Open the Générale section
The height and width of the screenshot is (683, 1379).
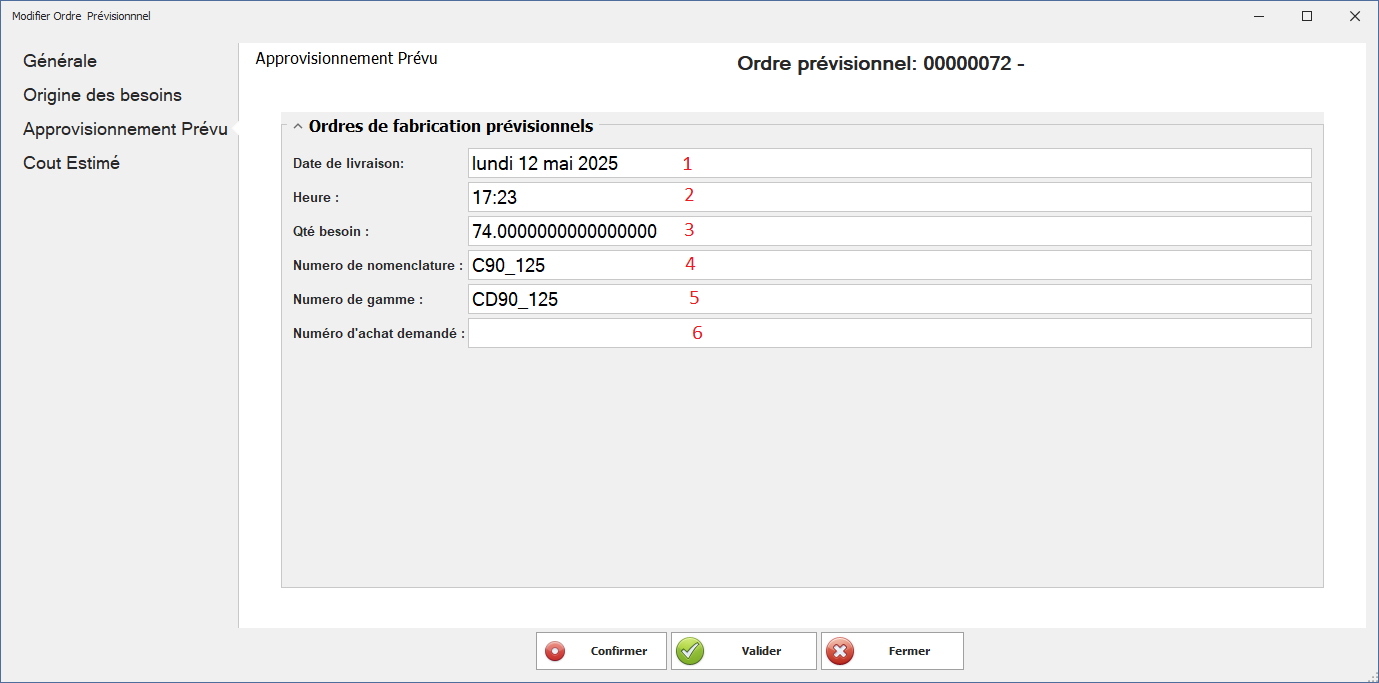click(x=60, y=61)
